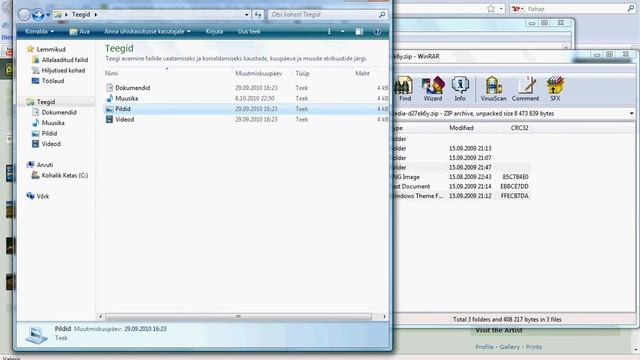Select the Pildid row in the file list
Screen dimensions: 640x360
point(246,109)
